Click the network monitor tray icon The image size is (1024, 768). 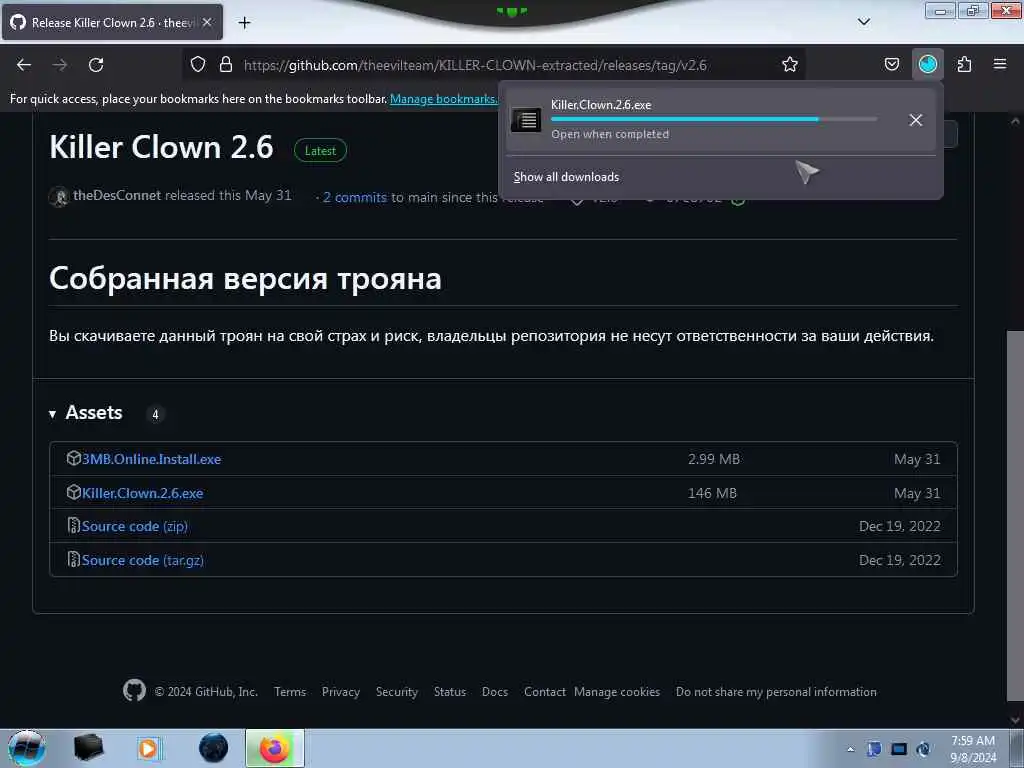coord(899,749)
